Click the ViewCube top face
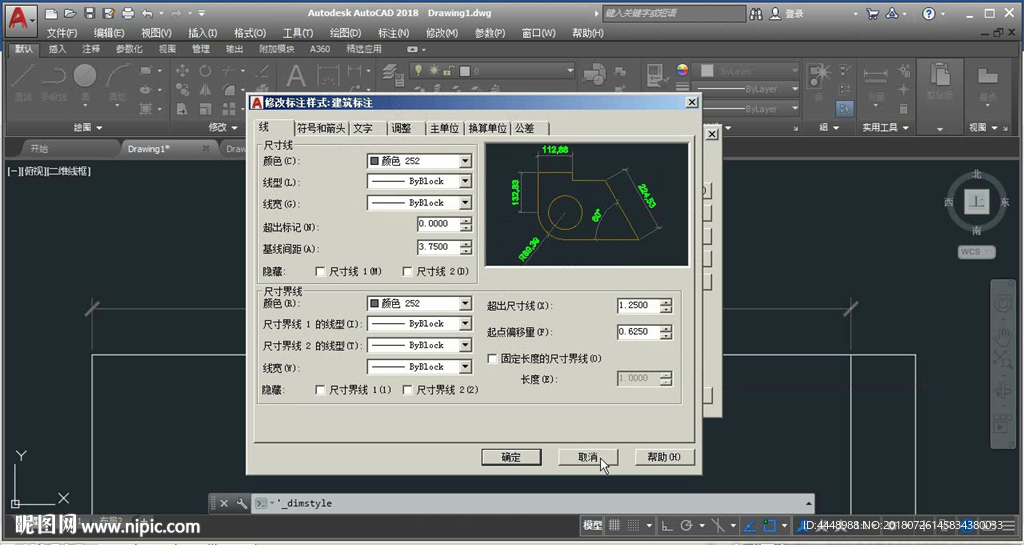 point(977,202)
